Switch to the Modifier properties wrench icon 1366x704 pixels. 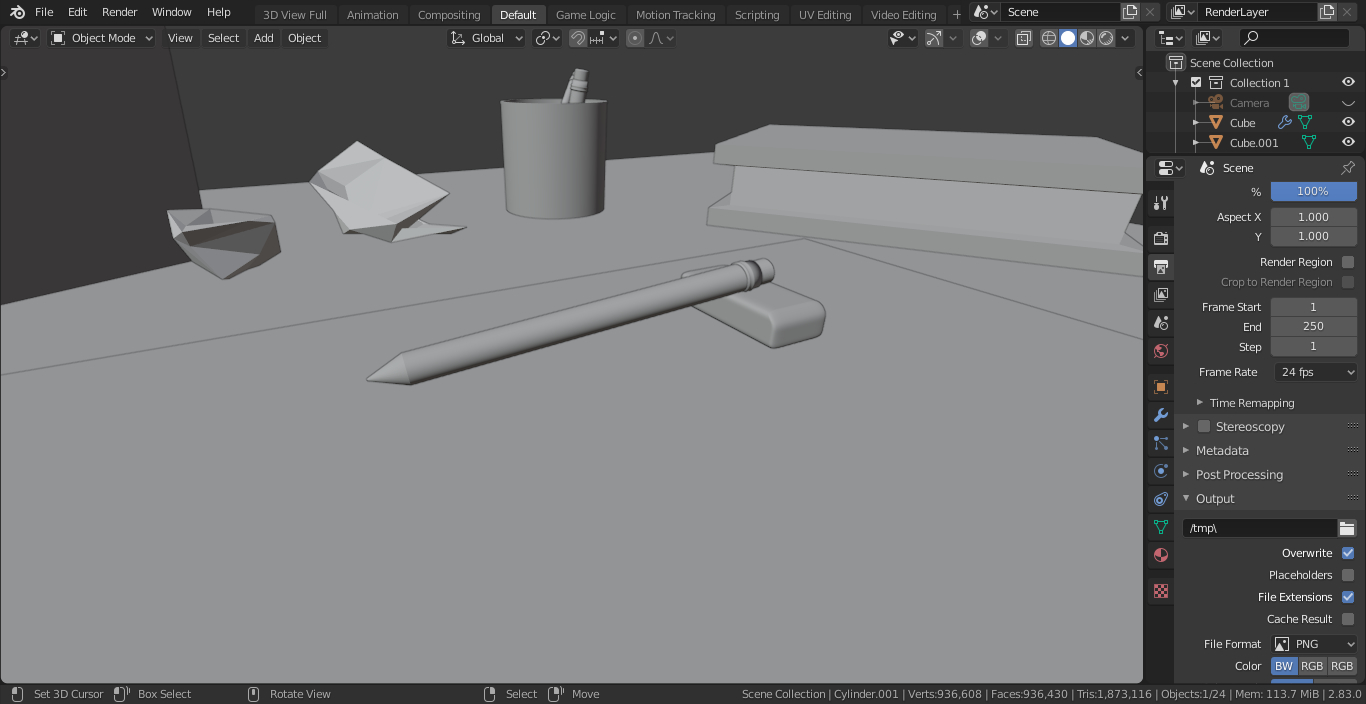pyautogui.click(x=1160, y=414)
